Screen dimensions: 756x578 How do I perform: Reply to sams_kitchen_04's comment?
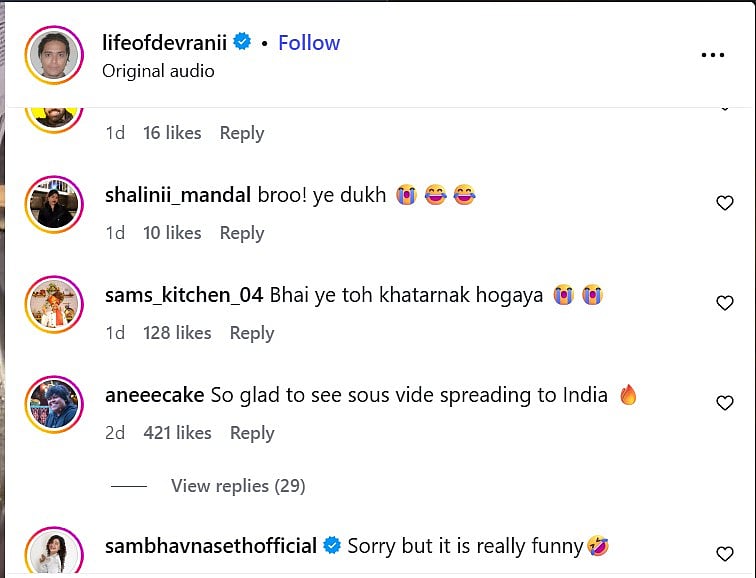coord(252,333)
